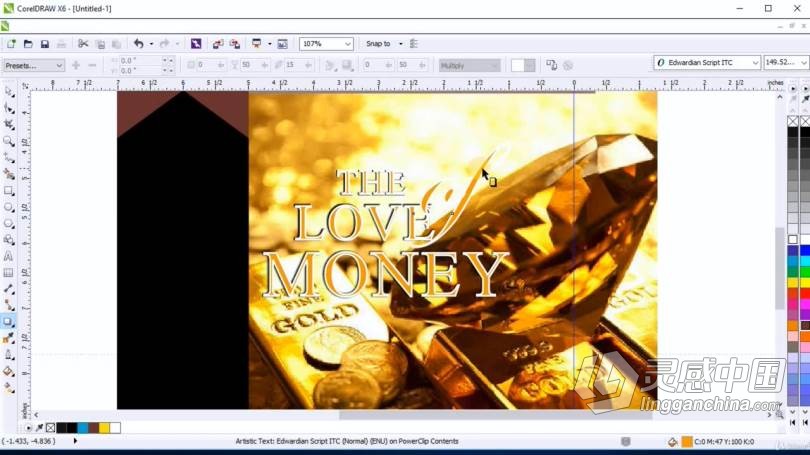The height and width of the screenshot is (455, 810).
Task: Select the Freehand tool
Action: pyautogui.click(x=9, y=158)
